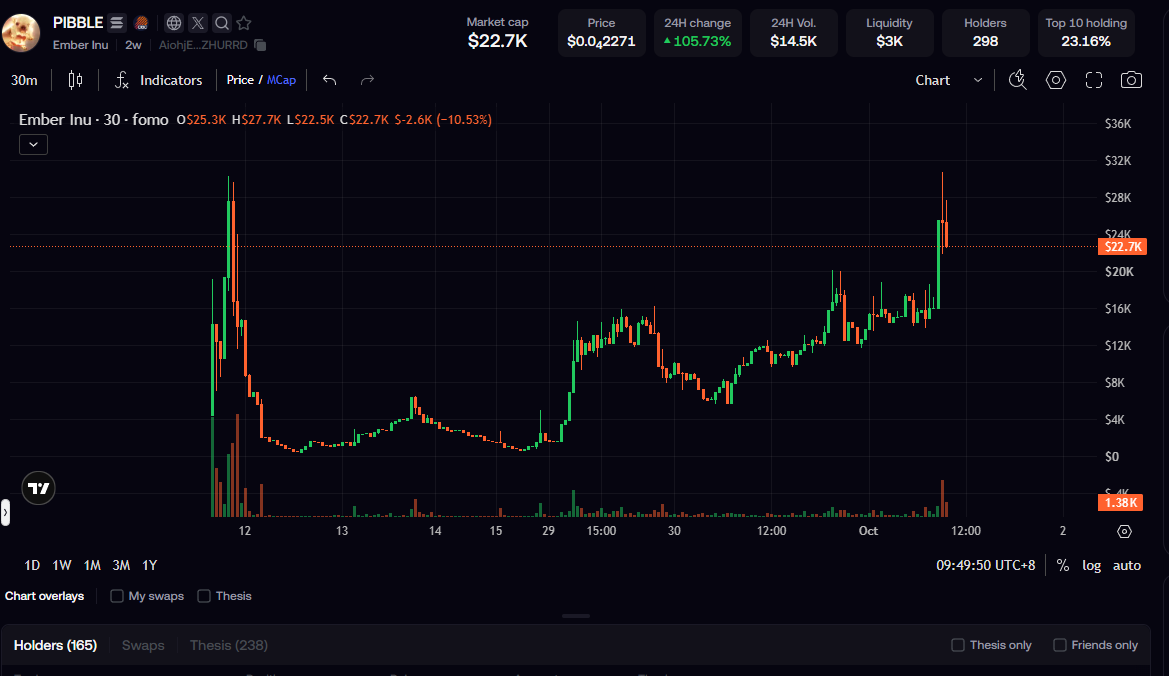Take a chart snapshot with camera icon
The height and width of the screenshot is (676, 1169).
1131,80
